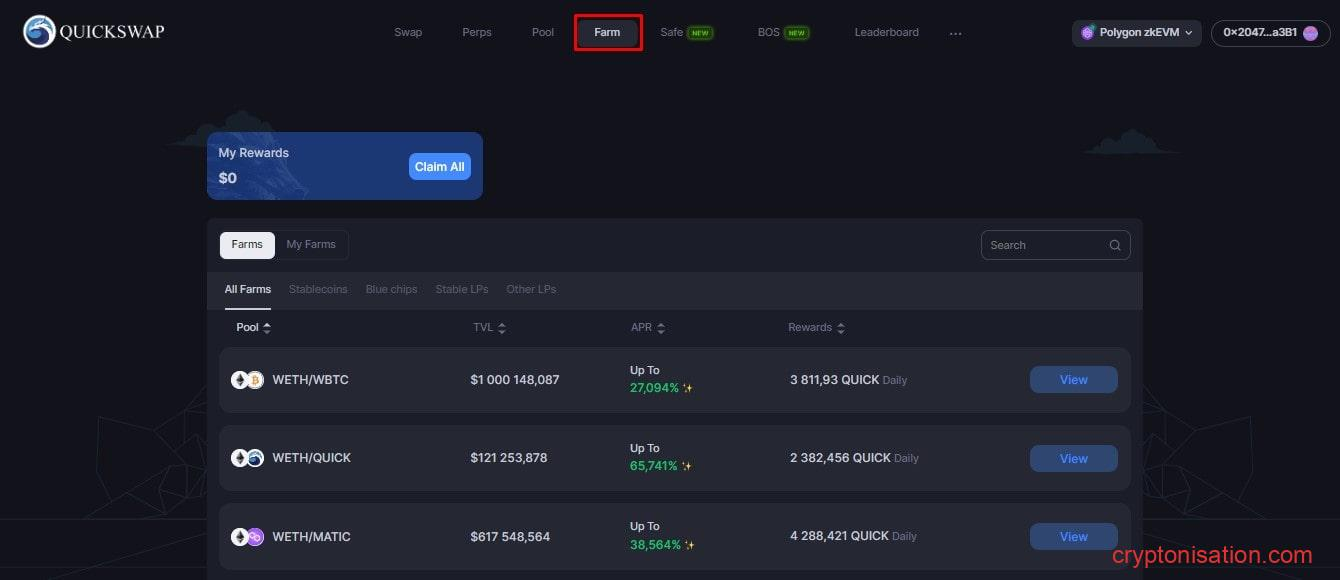Click into the farm Search field
The height and width of the screenshot is (580, 1340).
[x=1044, y=245]
